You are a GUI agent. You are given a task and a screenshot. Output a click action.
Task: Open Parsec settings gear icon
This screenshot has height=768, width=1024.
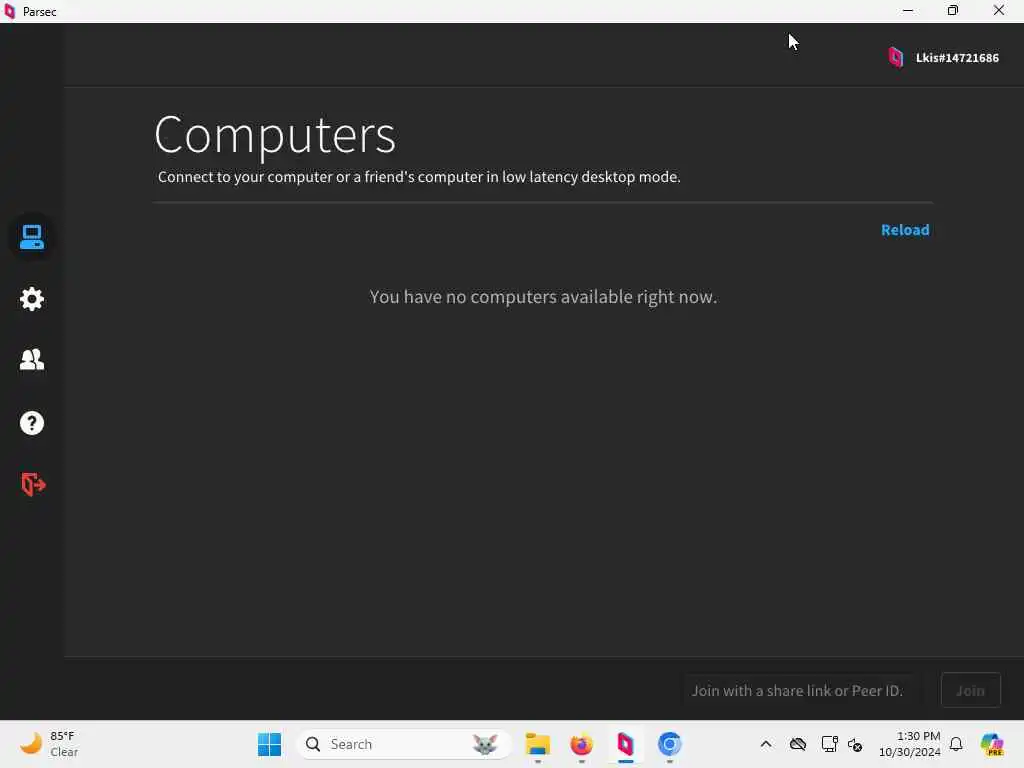pos(31,299)
